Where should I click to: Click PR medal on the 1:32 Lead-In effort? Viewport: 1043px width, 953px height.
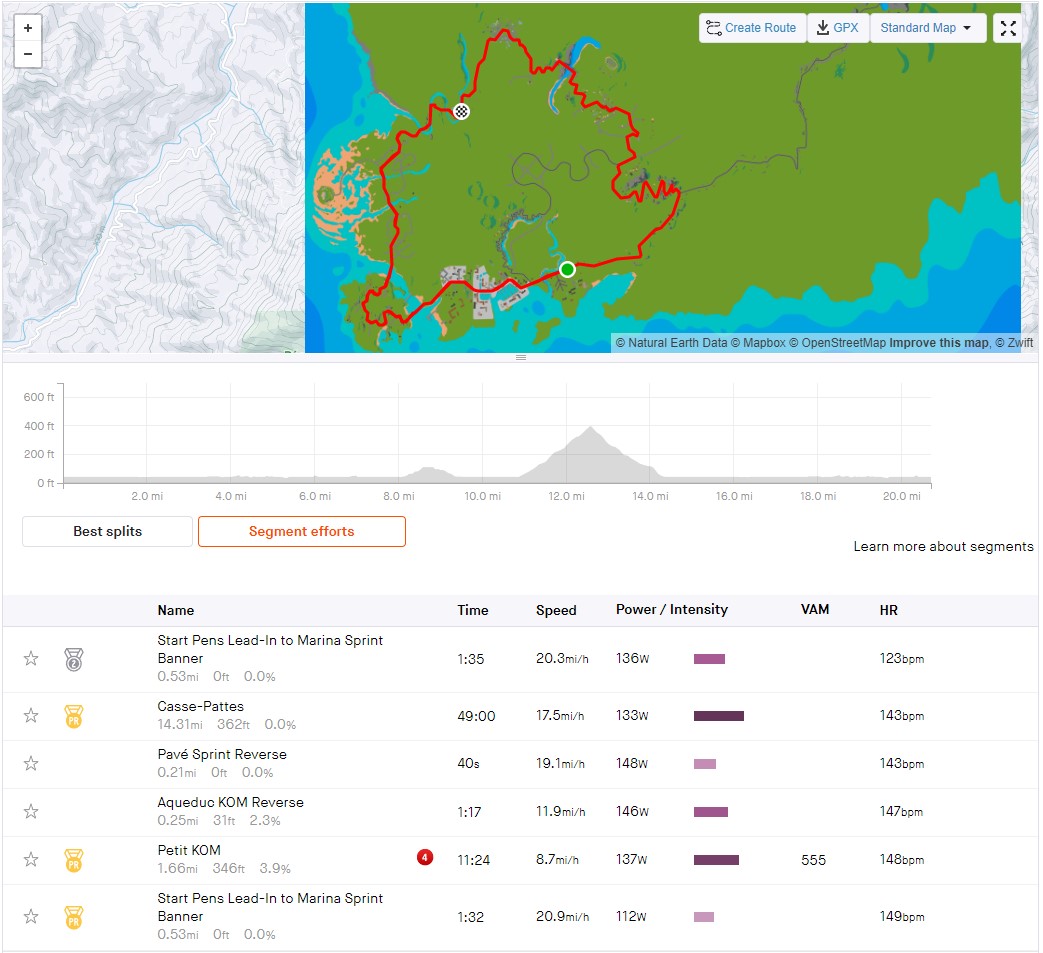coord(74,917)
